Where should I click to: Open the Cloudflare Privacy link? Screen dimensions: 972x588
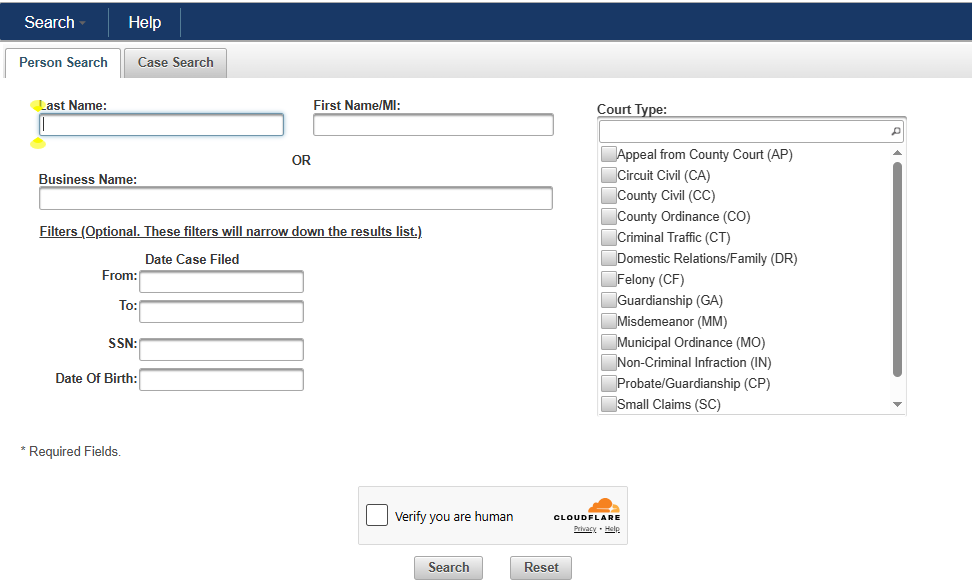(x=584, y=529)
